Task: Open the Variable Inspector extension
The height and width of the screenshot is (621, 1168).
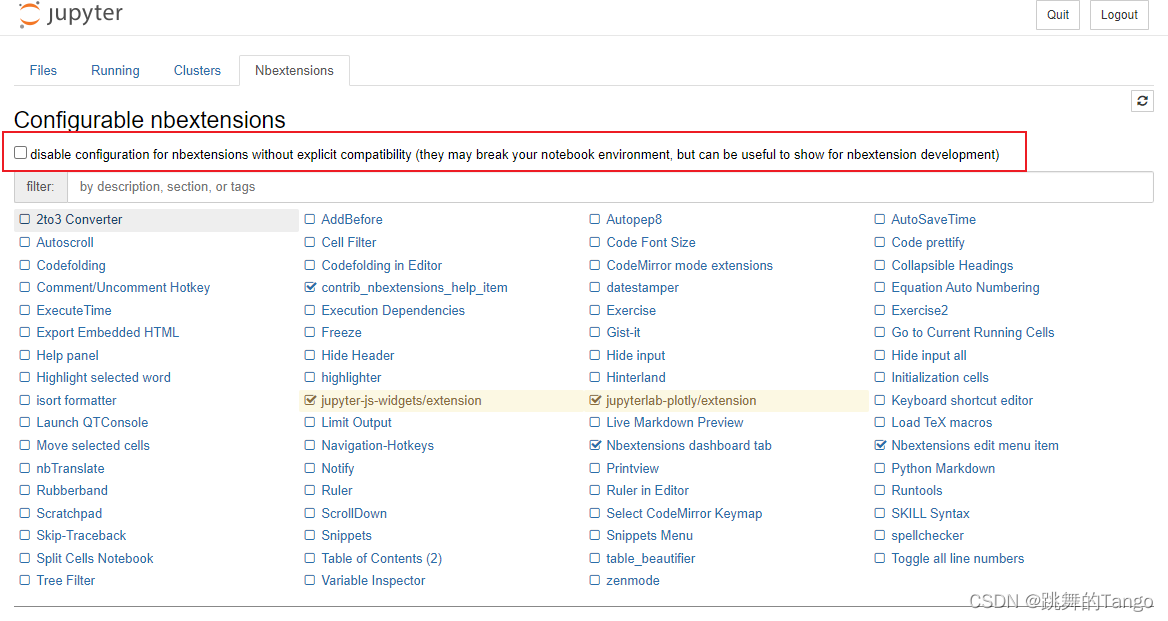Action: [373, 581]
